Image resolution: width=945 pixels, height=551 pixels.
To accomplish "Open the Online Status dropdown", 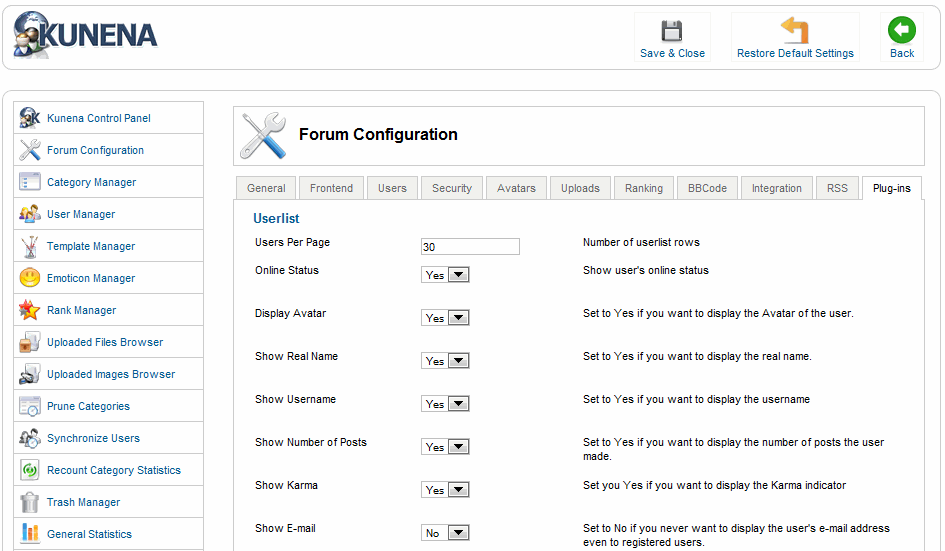I will 445,275.
